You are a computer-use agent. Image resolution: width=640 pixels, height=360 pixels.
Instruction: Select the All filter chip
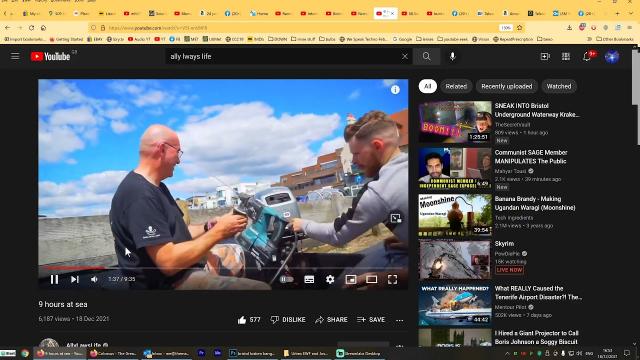(x=427, y=86)
